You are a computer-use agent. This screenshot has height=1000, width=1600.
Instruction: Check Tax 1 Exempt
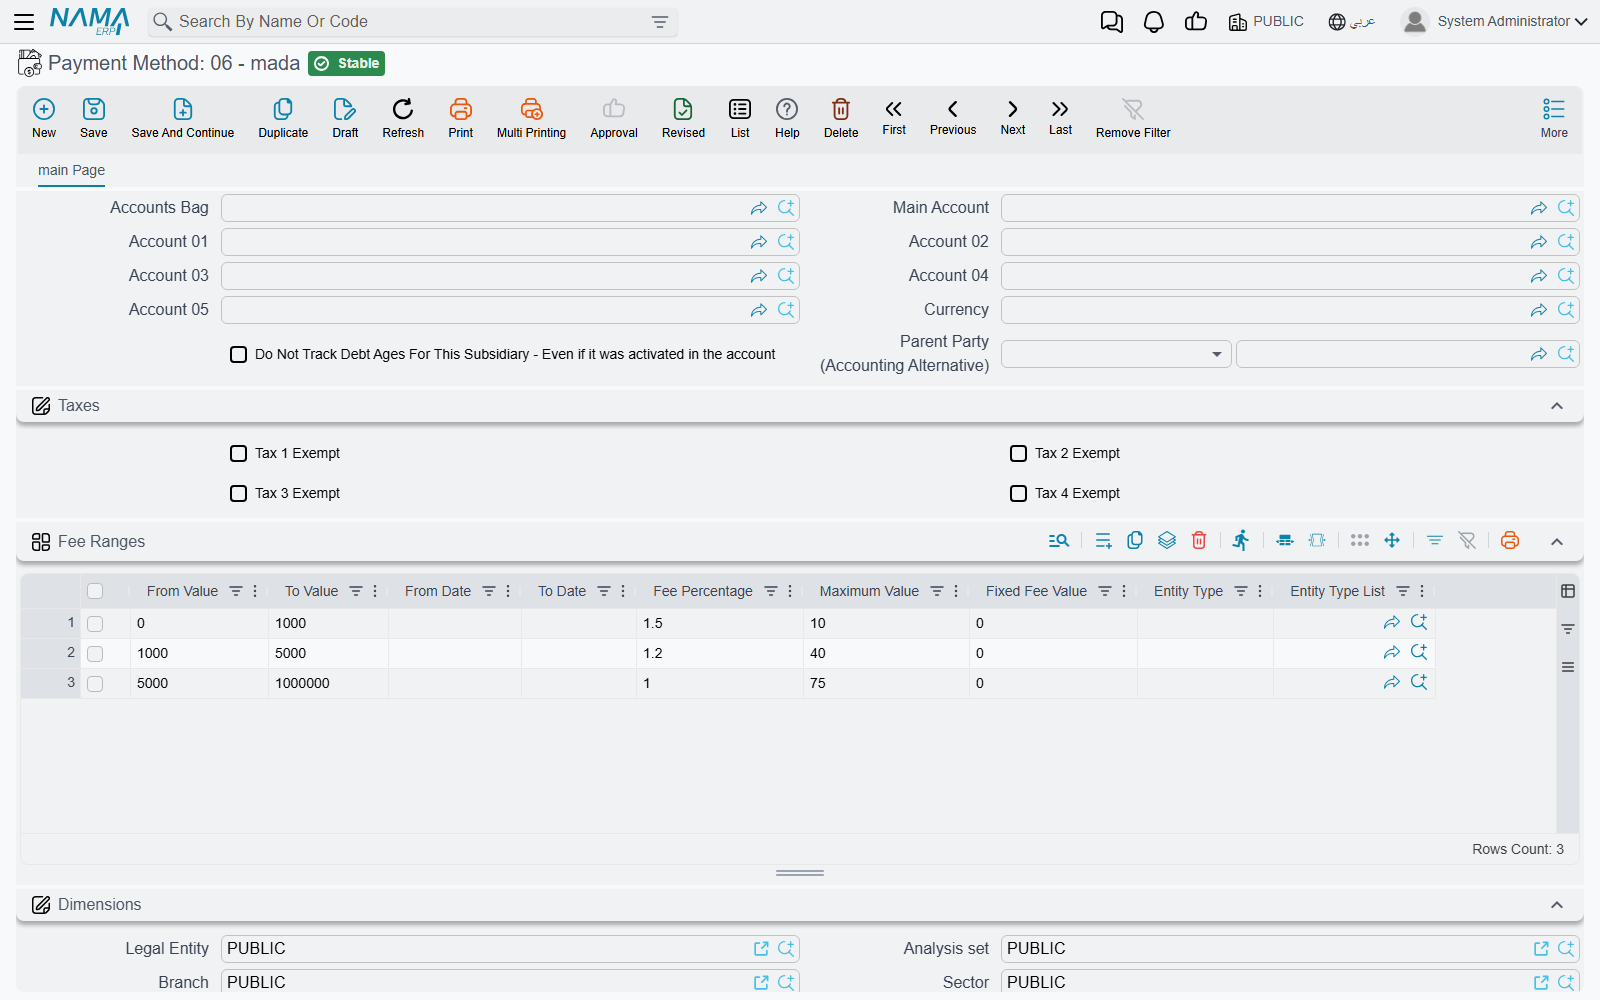coord(238,453)
